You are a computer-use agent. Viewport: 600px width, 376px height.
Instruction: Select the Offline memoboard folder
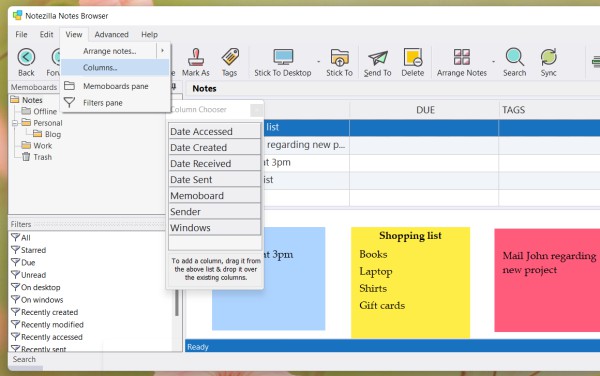(39, 111)
